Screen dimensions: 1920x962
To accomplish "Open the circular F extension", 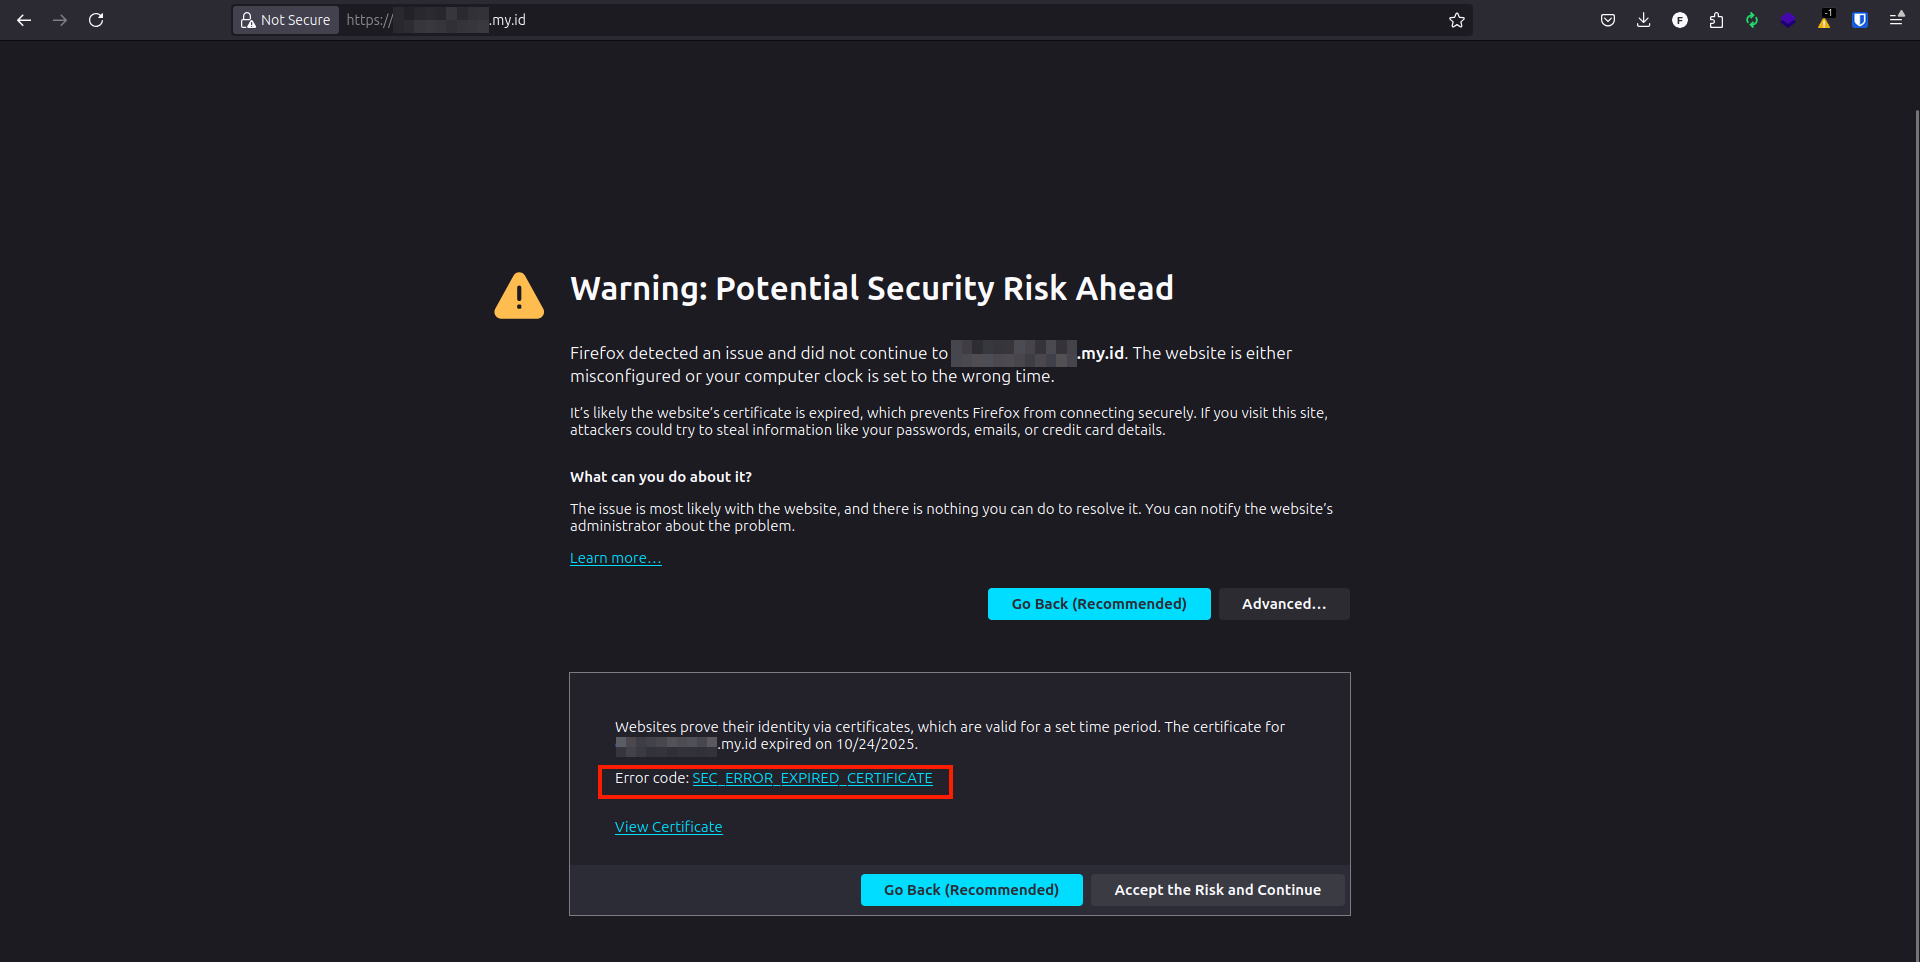I will [x=1680, y=20].
